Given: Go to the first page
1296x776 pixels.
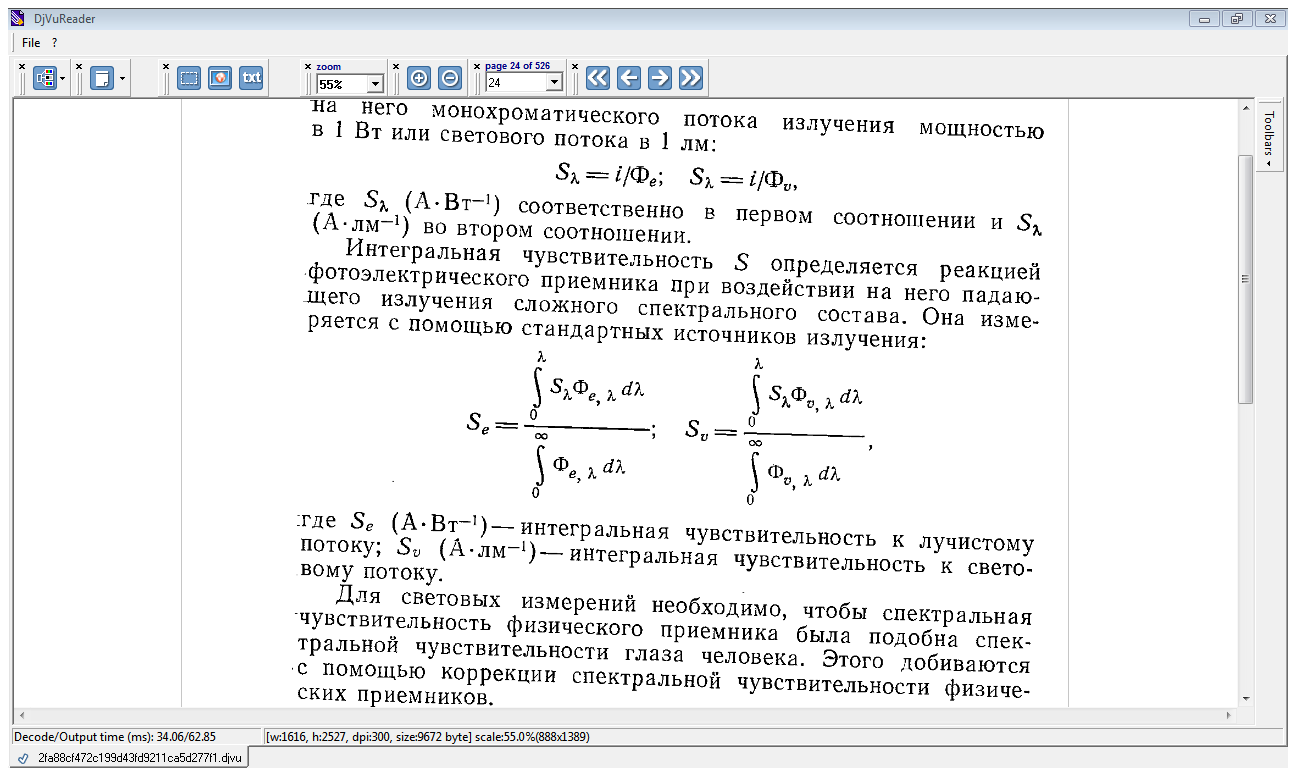Looking at the screenshot, I should [598, 78].
